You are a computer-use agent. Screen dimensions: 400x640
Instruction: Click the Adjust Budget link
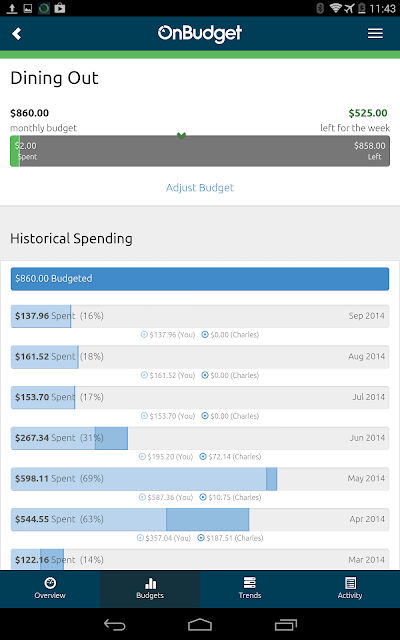(200, 188)
